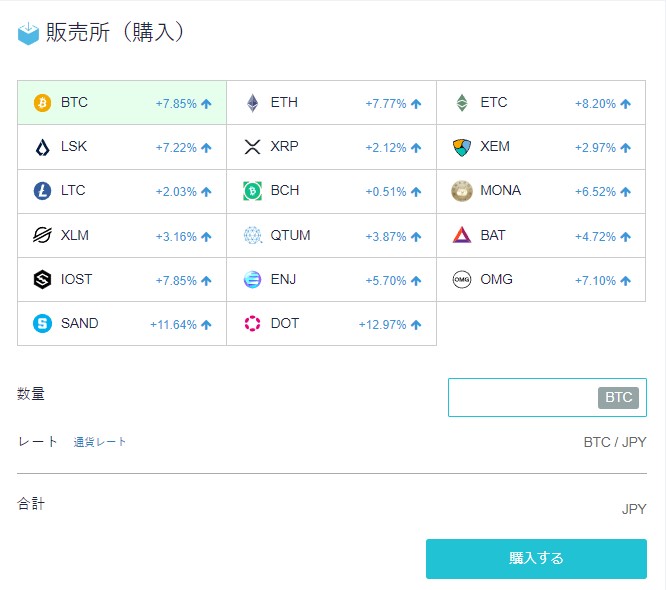Switch to the MONA currency label

(500, 190)
